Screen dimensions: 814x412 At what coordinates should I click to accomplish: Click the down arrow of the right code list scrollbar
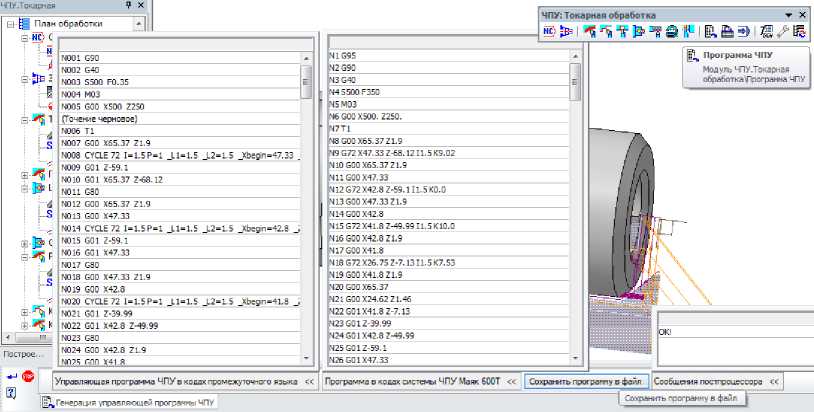tap(575, 359)
